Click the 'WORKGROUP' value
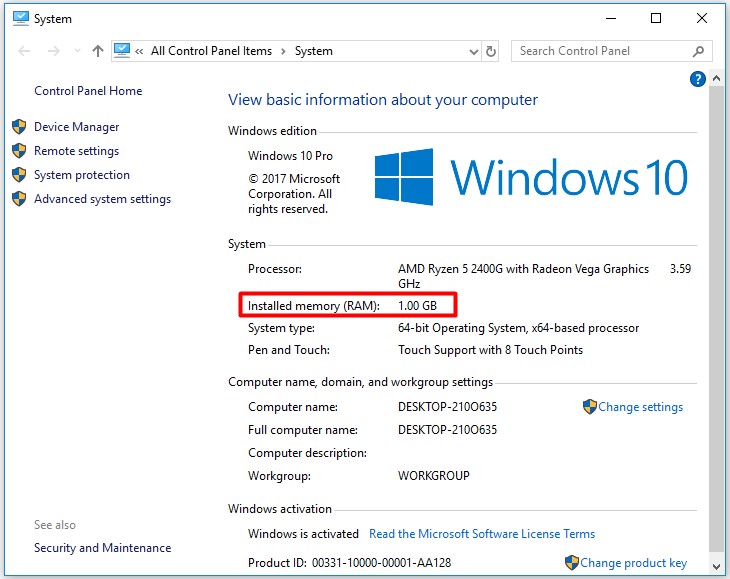The width and height of the screenshot is (730, 579). pos(434,476)
